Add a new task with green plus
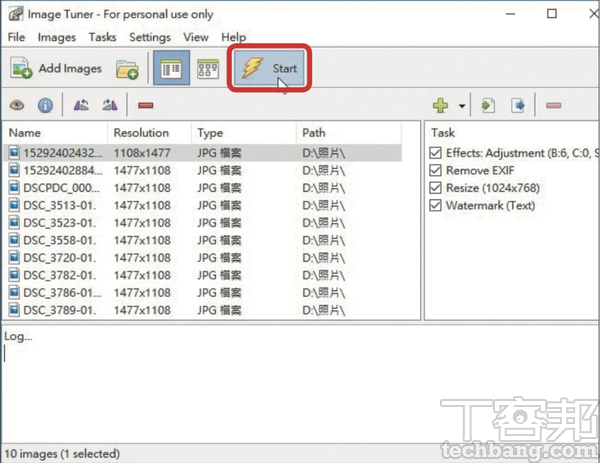This screenshot has height=463, width=600. [x=440, y=105]
